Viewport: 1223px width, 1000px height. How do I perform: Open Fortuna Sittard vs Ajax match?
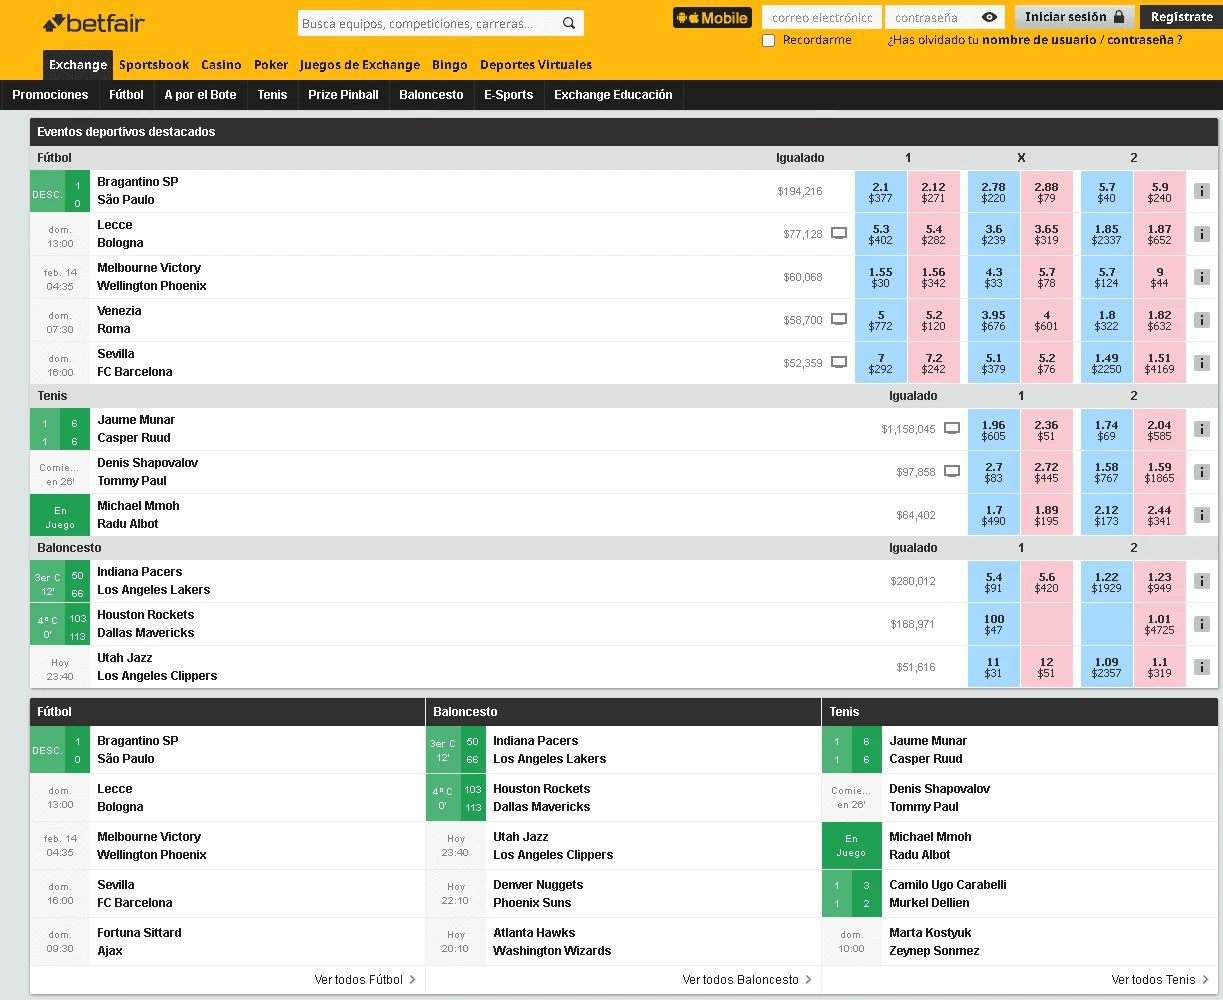(x=227, y=942)
